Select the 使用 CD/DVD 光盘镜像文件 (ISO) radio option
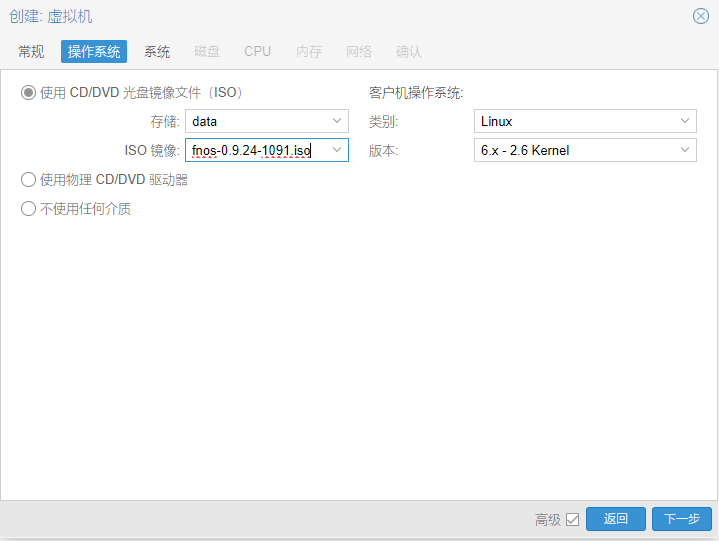This screenshot has width=719, height=541. pos(28,93)
